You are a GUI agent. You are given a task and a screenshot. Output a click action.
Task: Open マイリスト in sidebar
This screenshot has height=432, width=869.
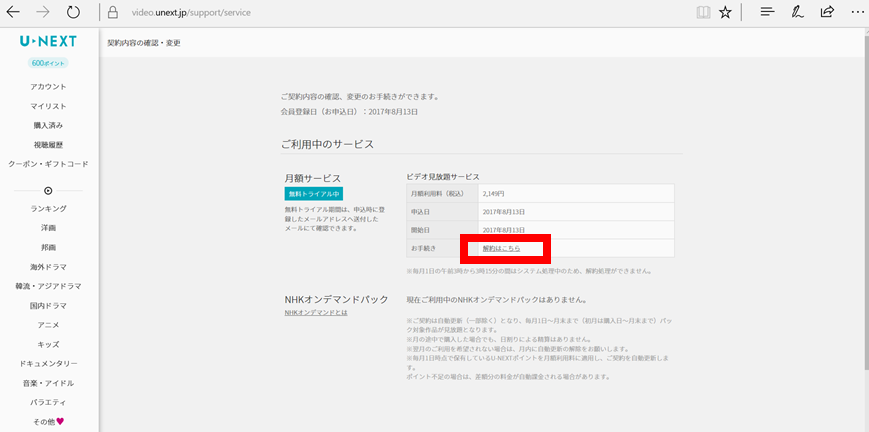tap(48, 106)
